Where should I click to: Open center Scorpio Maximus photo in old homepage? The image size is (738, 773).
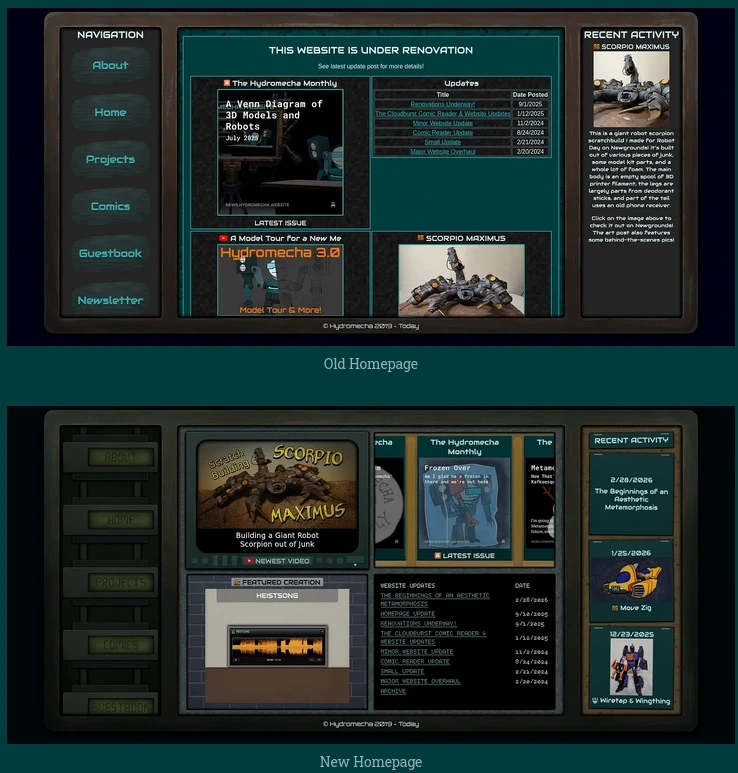461,280
